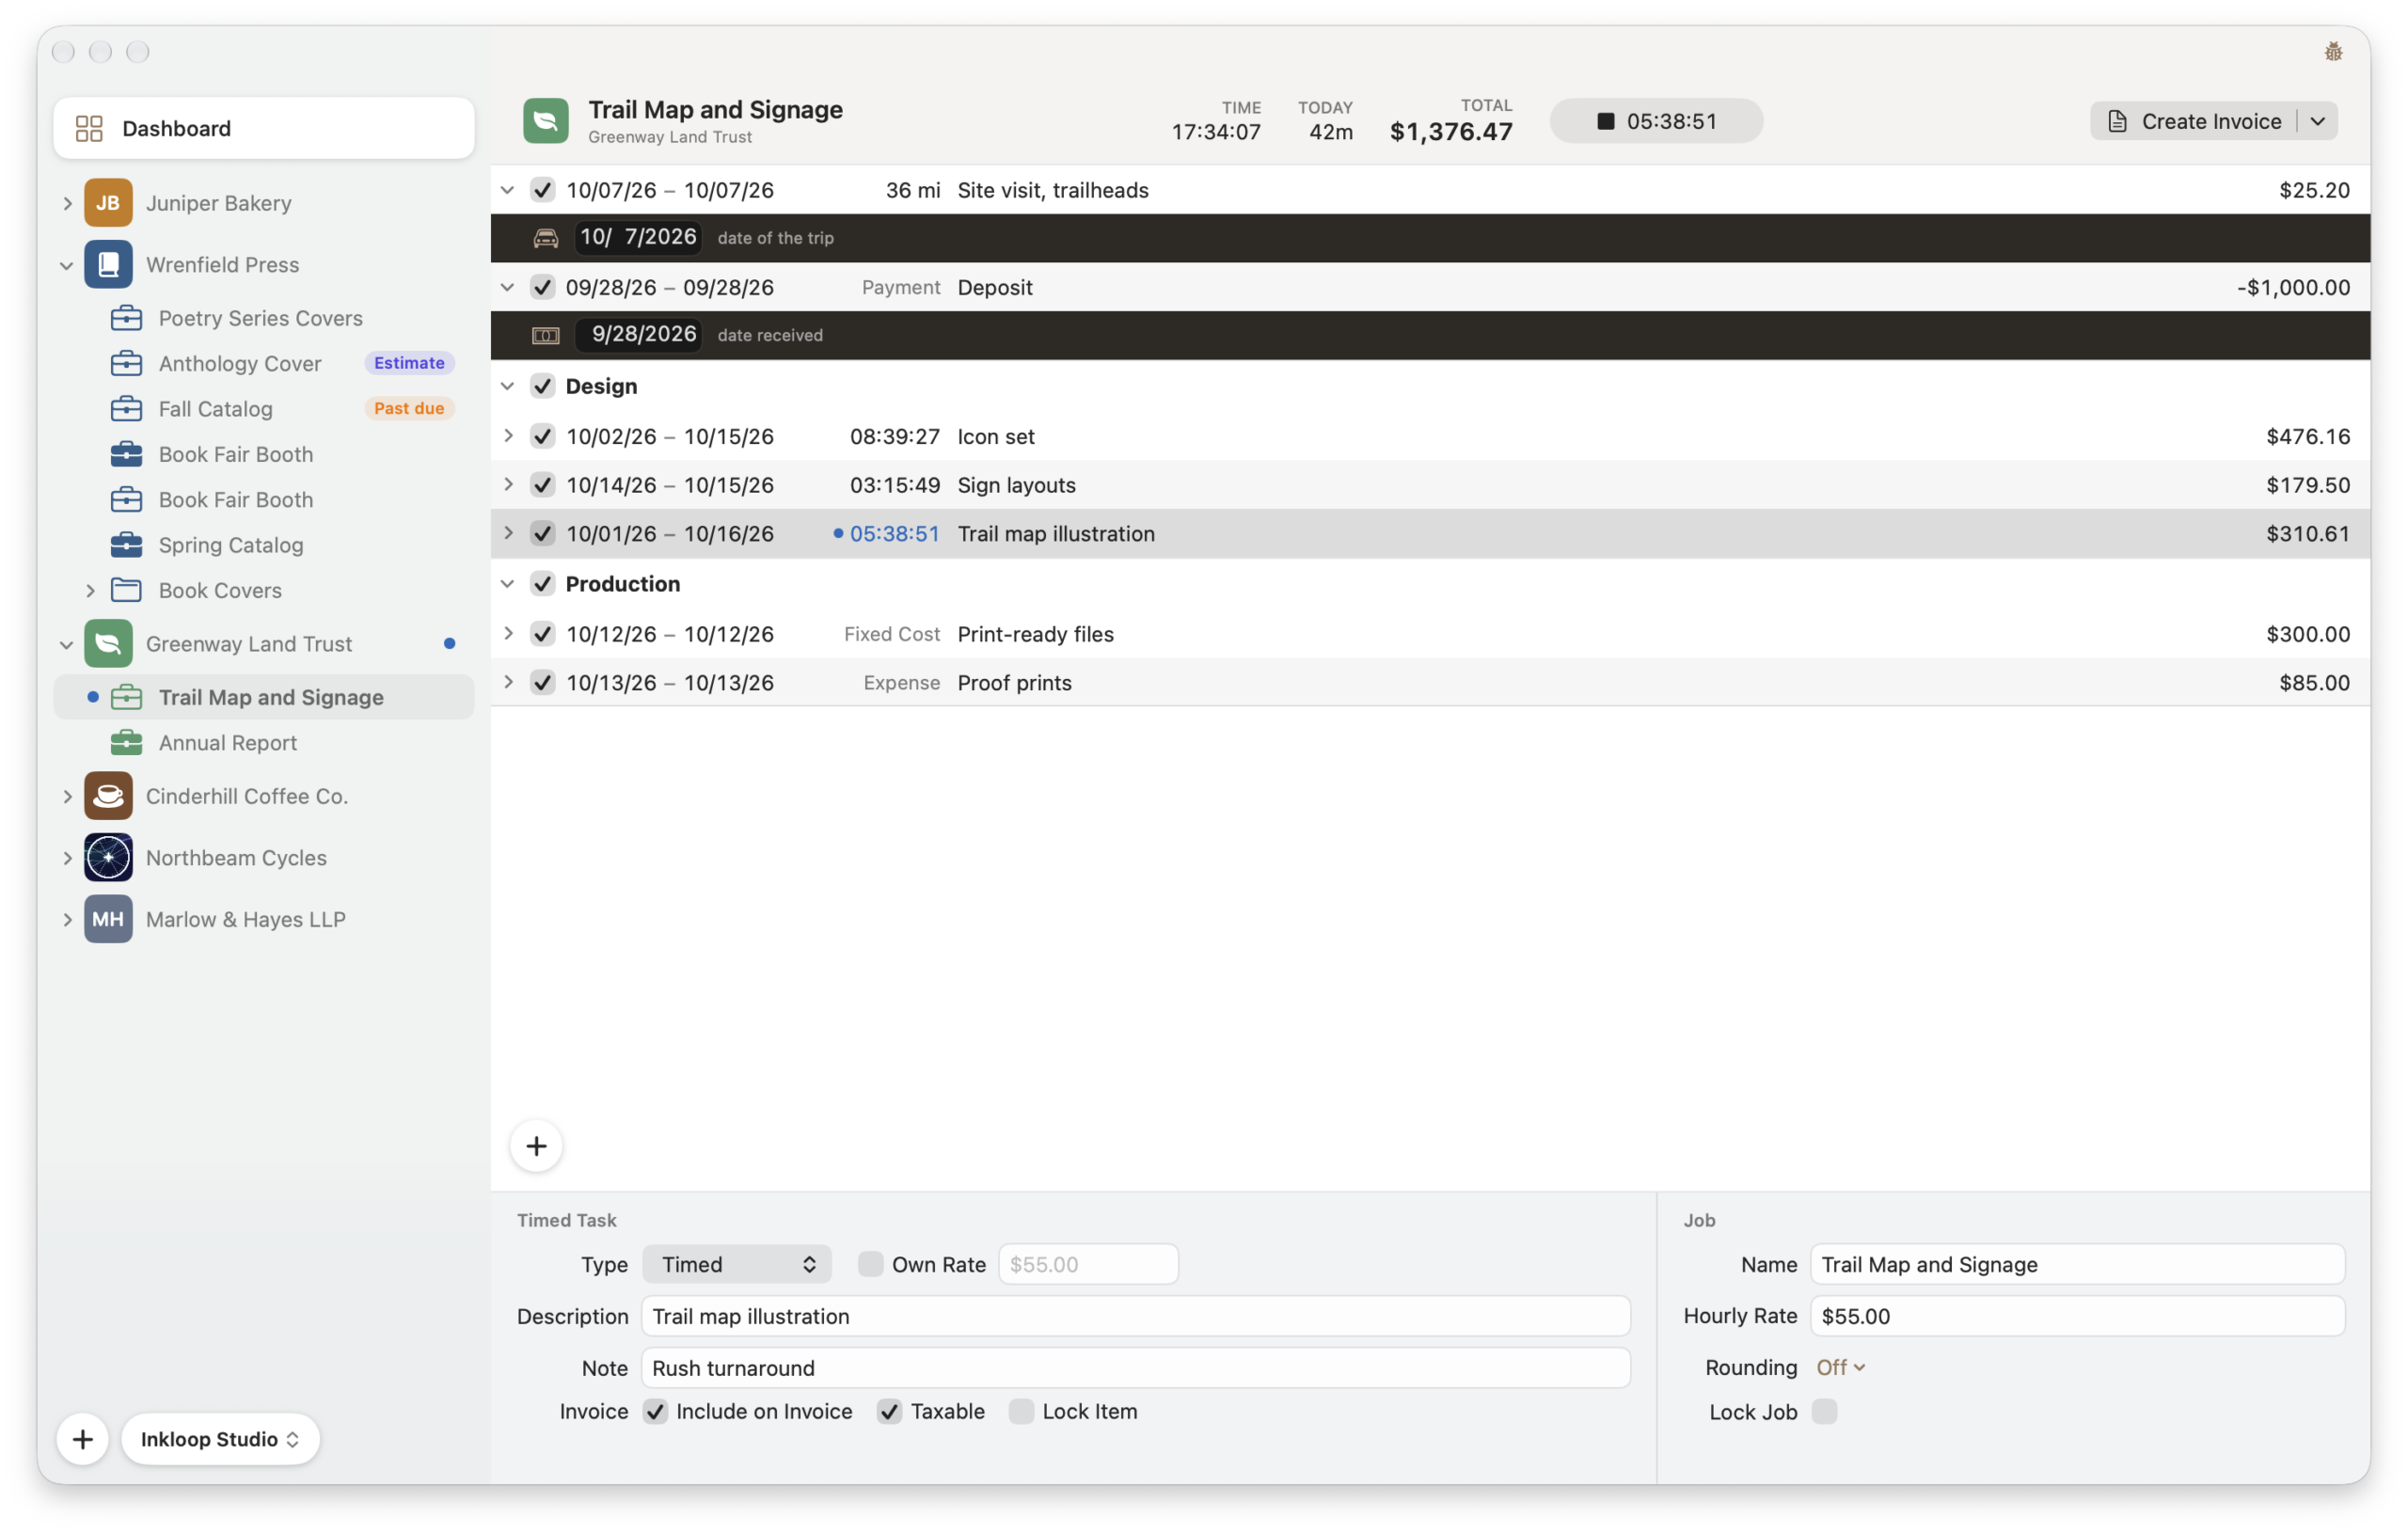Viewport: 2408px width, 1533px height.
Task: Click the round plus button to add a task
Action: coord(536,1146)
